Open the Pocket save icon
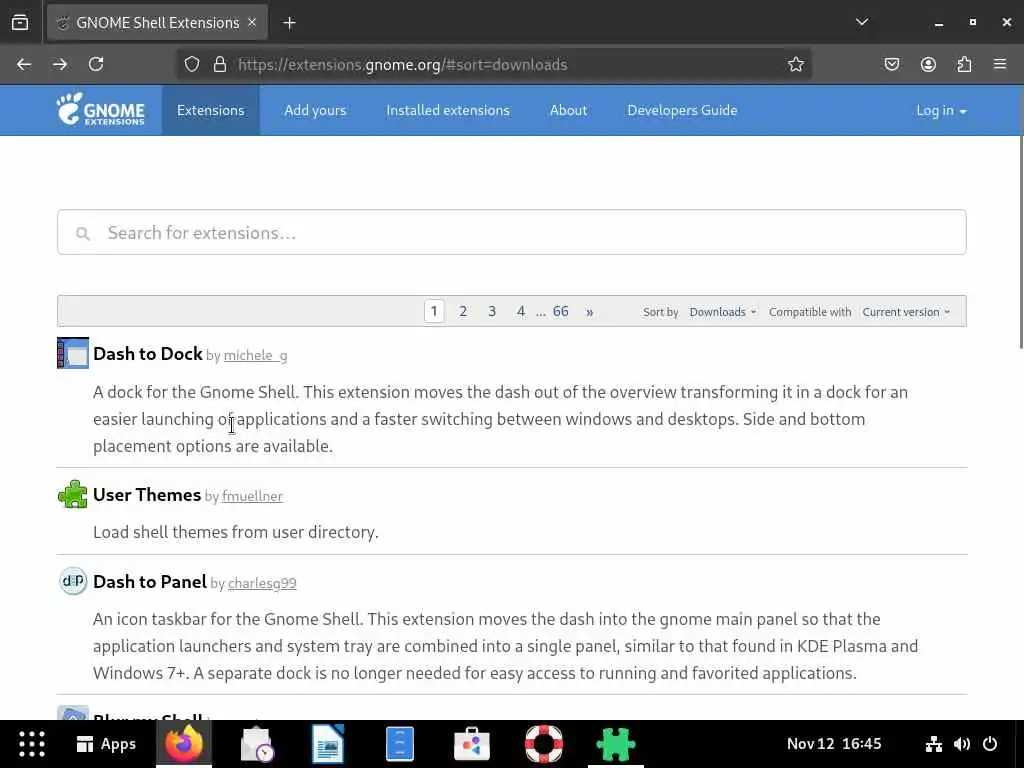Image resolution: width=1024 pixels, height=768 pixels. [891, 64]
